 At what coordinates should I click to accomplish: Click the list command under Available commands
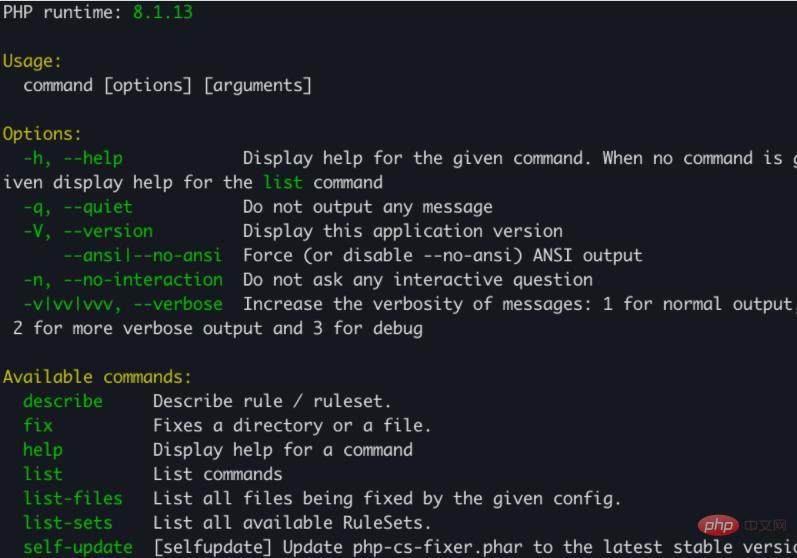[x=43, y=474]
